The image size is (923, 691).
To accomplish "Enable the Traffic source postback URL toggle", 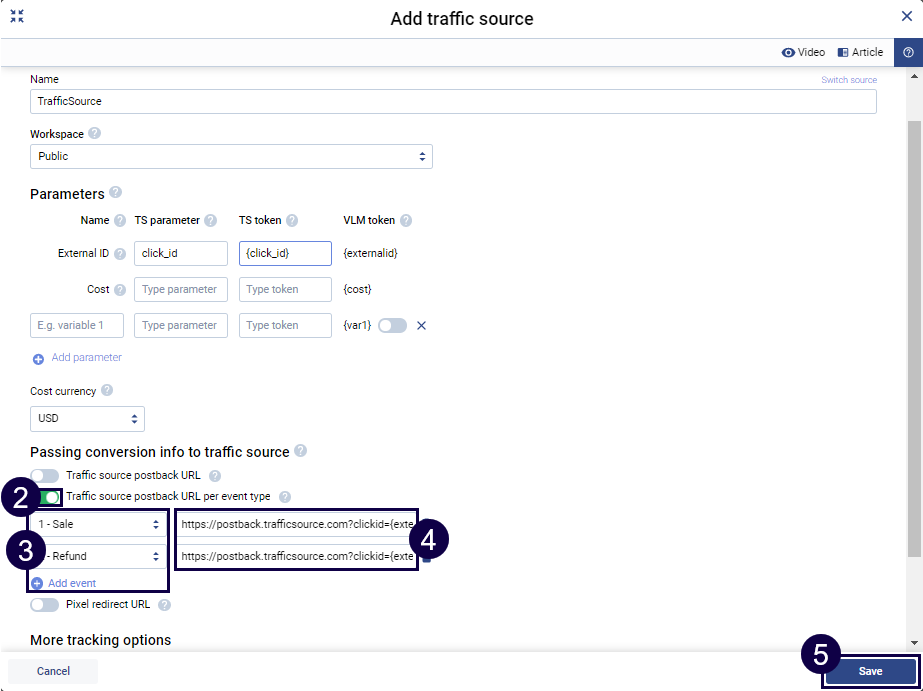I will 45,477.
